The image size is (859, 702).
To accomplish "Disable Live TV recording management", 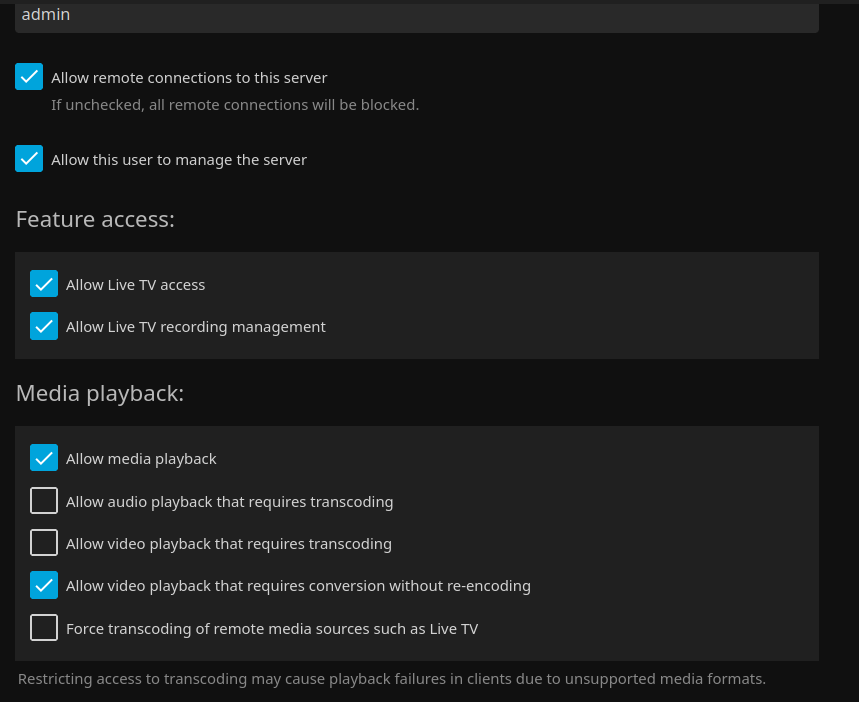I will tap(44, 326).
